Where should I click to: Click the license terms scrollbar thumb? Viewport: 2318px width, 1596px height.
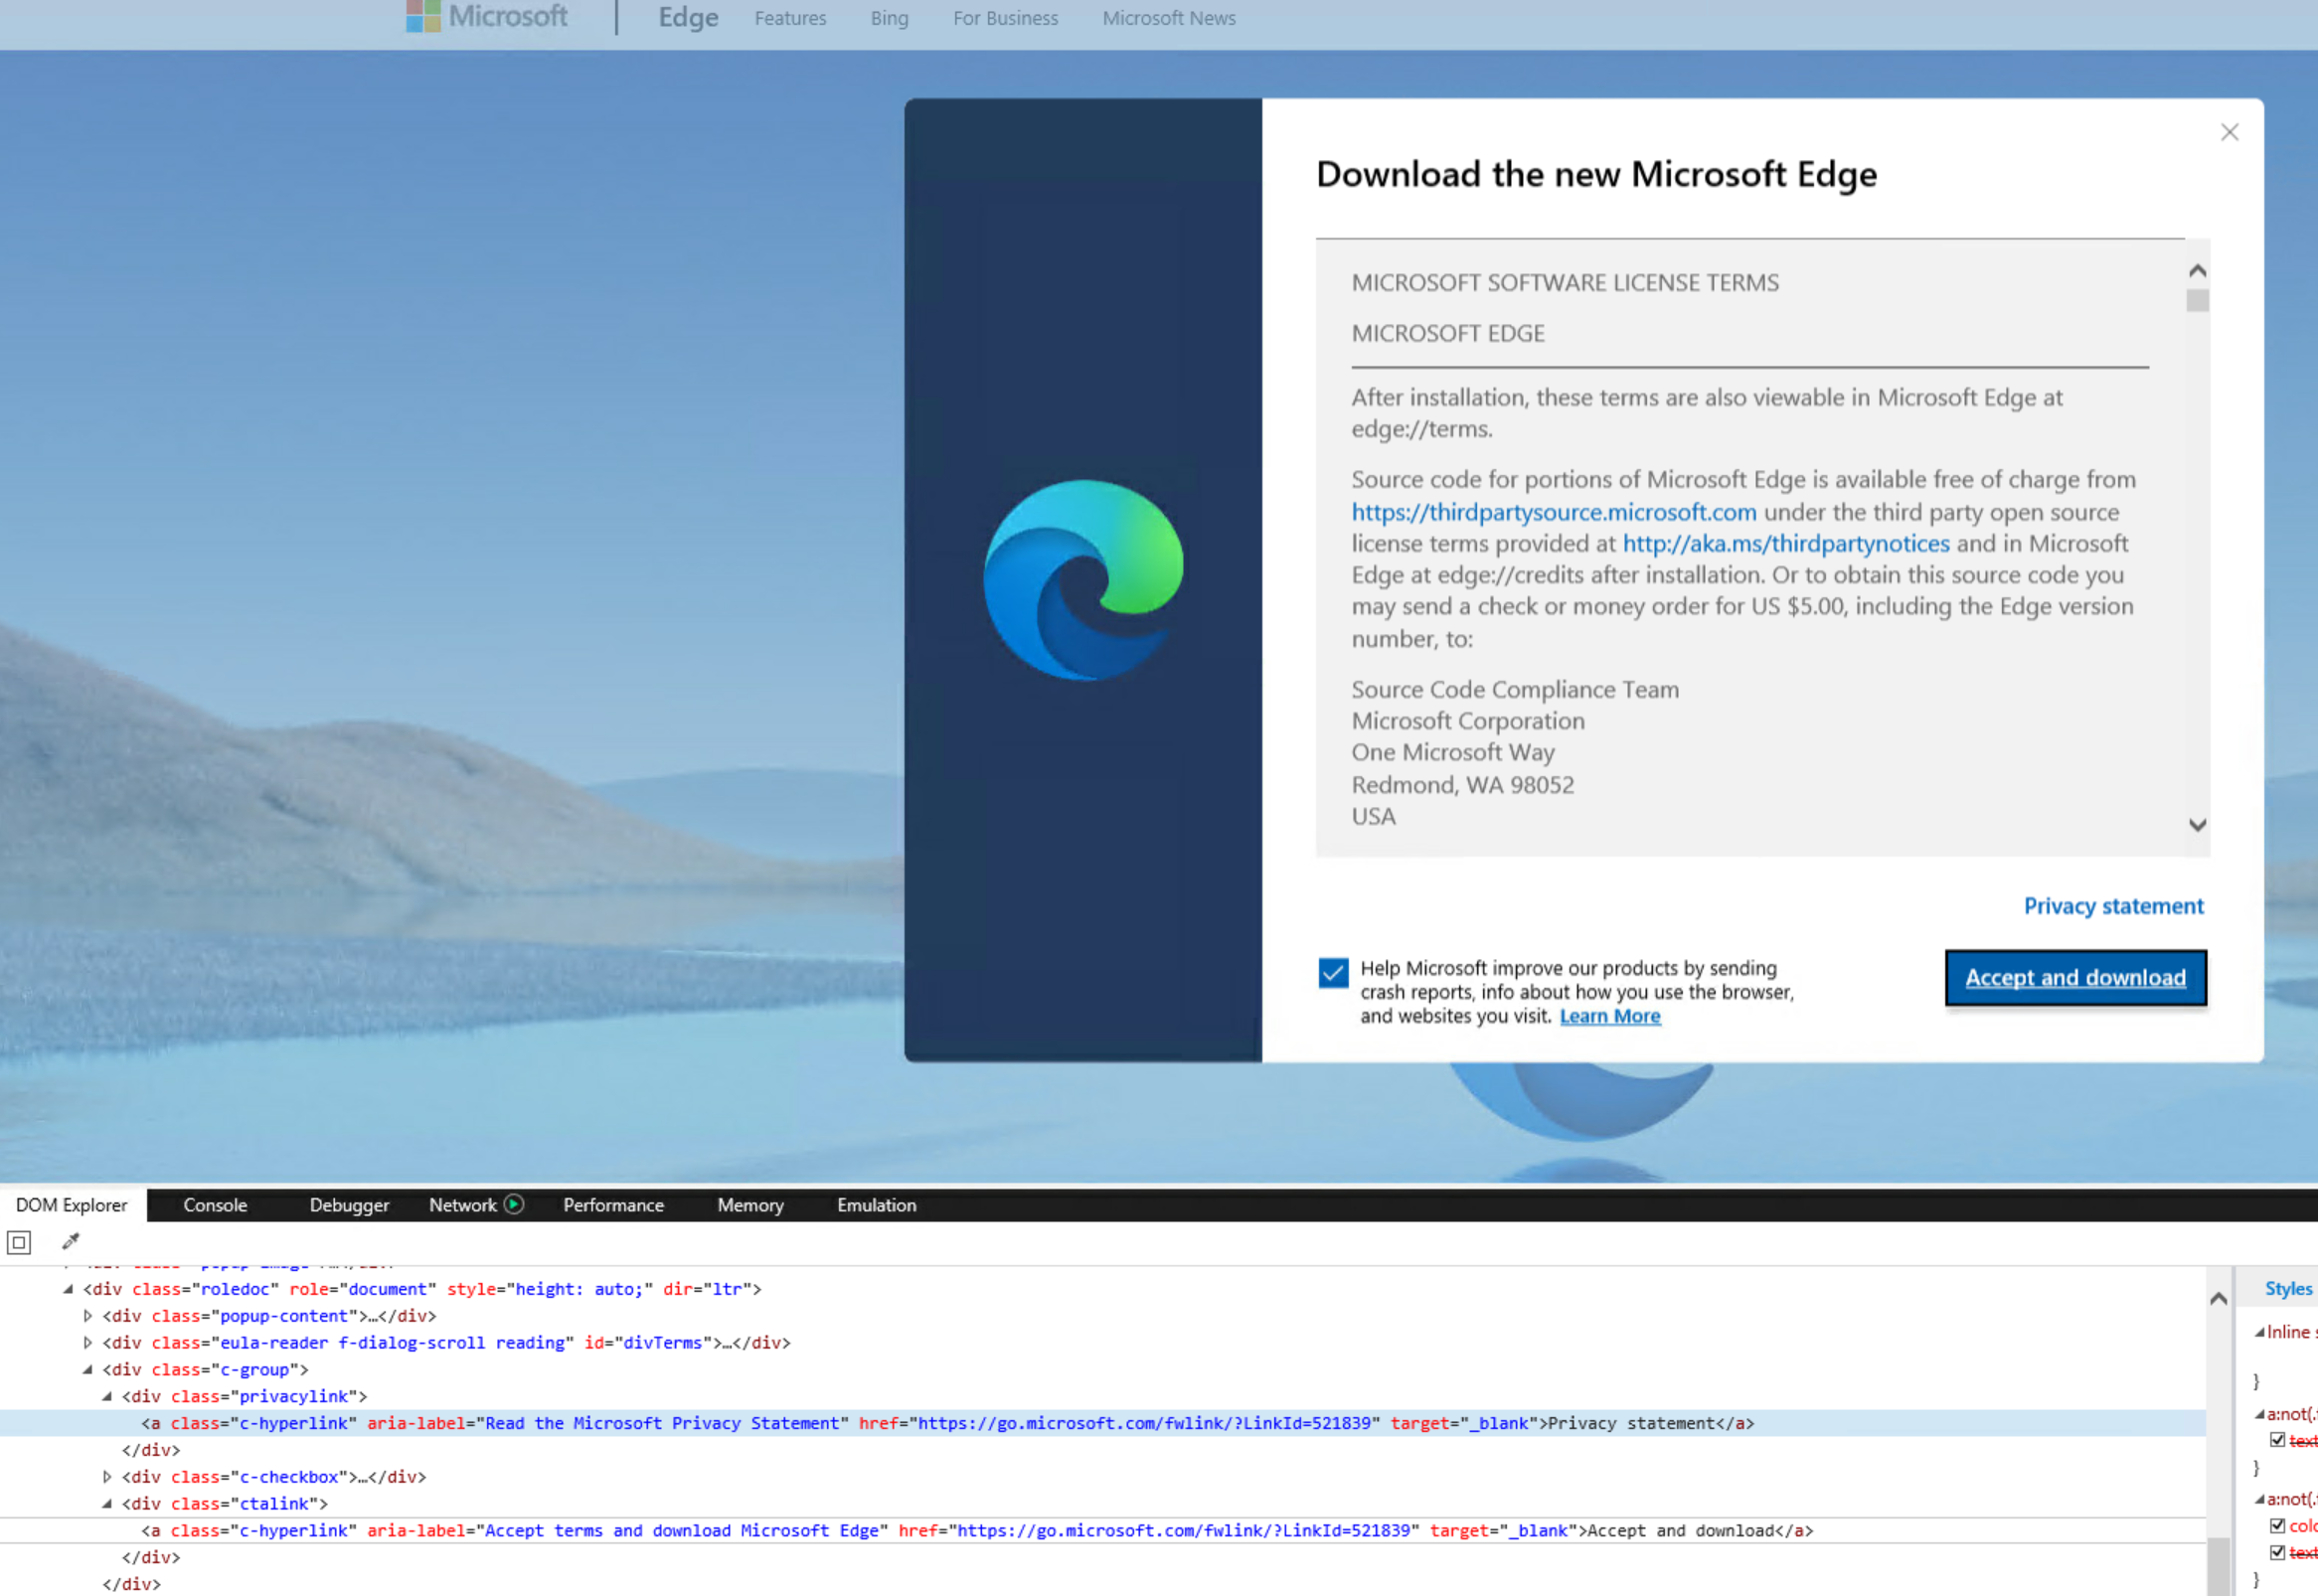pos(2197,301)
